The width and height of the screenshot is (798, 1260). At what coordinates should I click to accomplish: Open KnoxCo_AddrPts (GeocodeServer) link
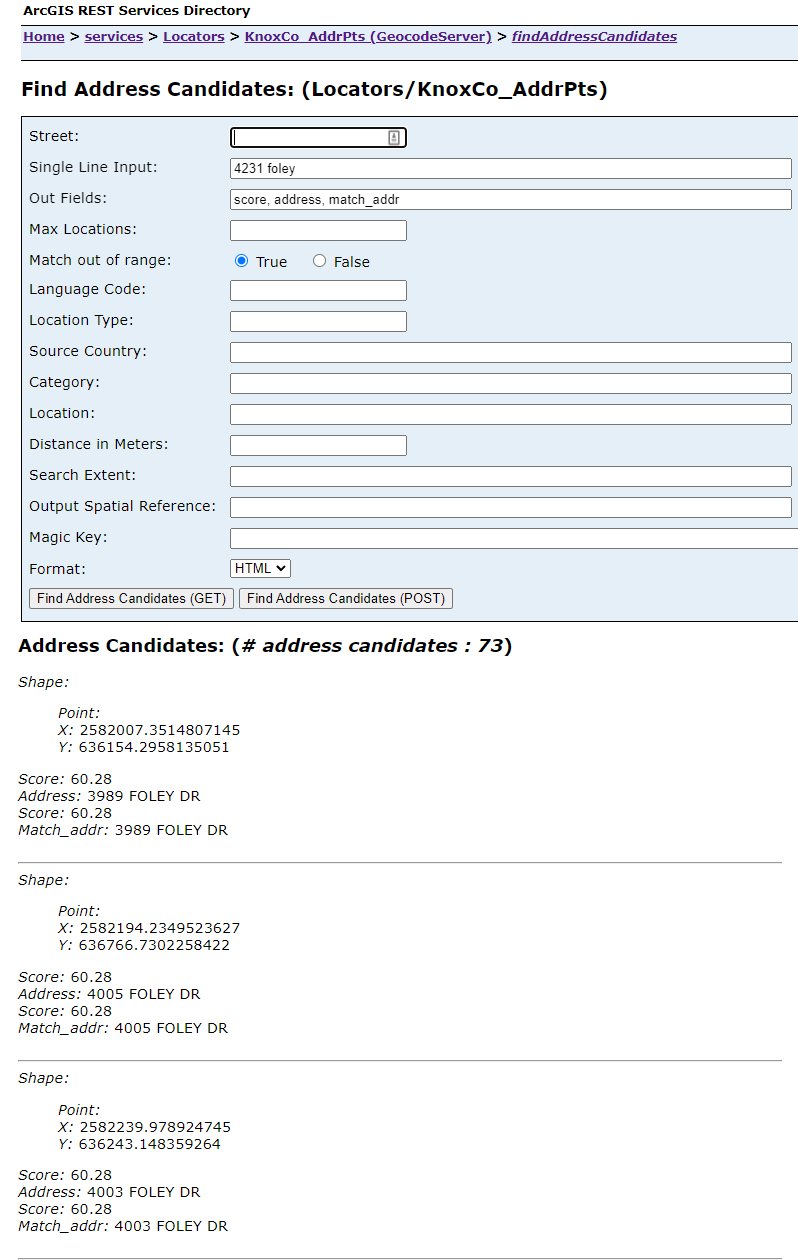pos(368,37)
